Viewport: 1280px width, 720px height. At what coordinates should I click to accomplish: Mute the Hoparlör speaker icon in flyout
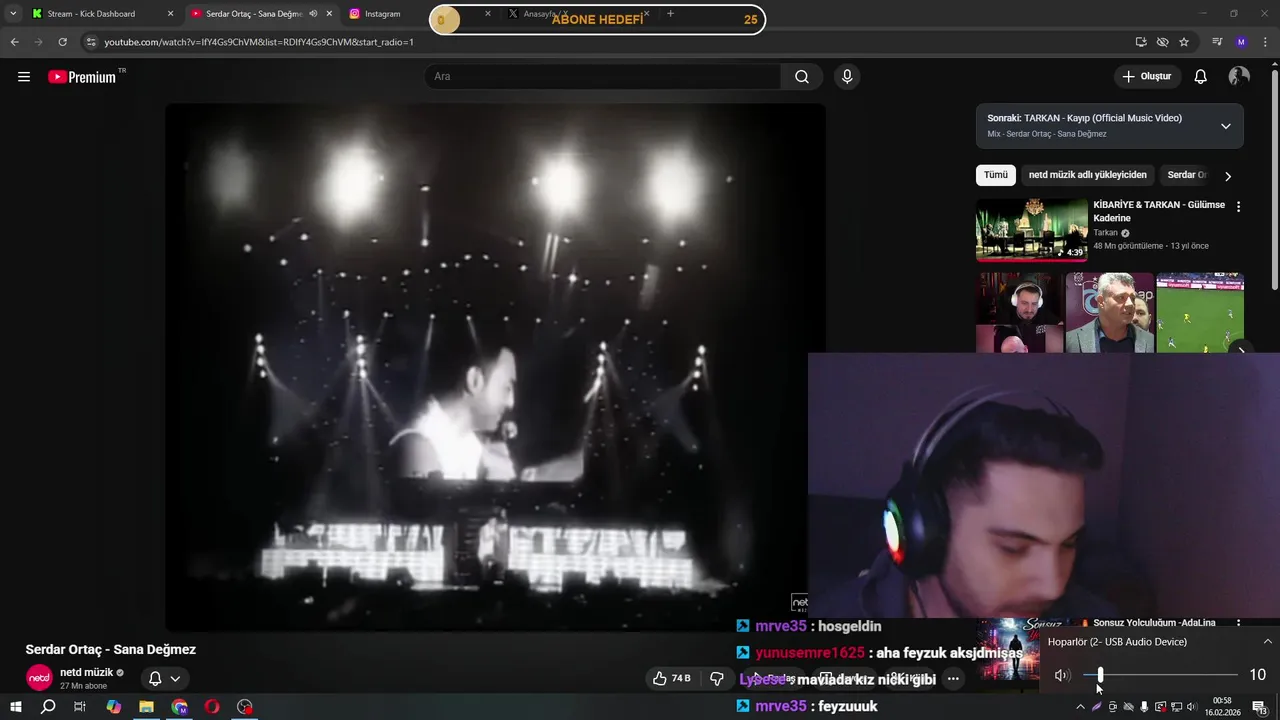(x=1061, y=675)
